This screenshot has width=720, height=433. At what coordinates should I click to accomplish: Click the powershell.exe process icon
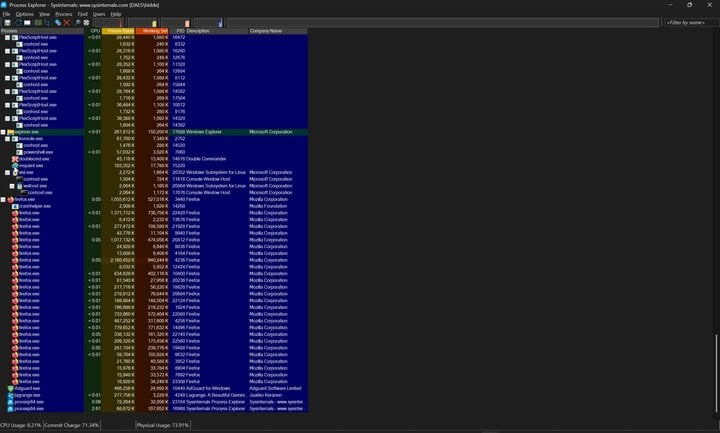tap(19, 152)
